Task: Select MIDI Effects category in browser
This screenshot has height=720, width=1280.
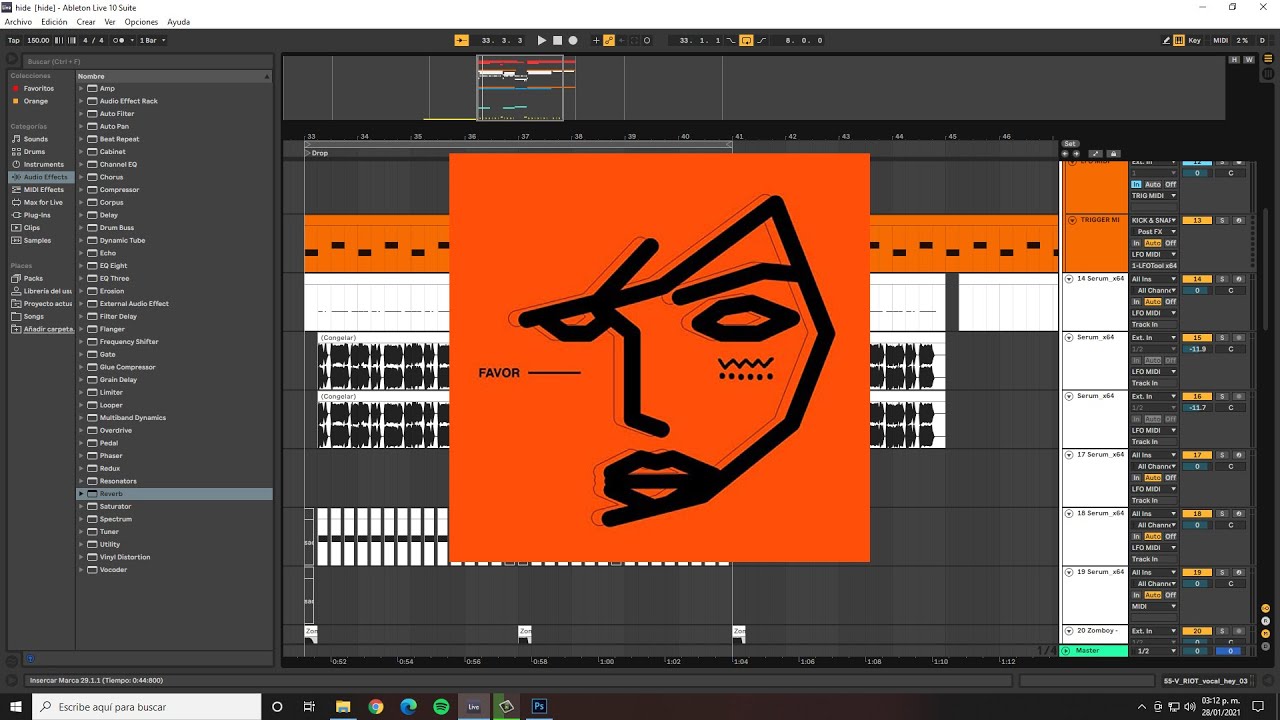Action: coord(44,189)
